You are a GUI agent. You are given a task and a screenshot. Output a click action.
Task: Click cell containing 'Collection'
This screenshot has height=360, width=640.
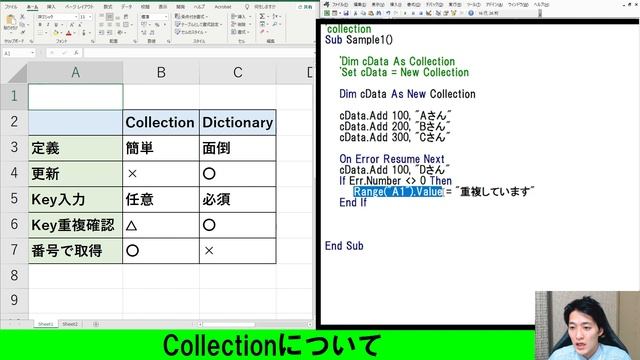pyautogui.click(x=161, y=122)
